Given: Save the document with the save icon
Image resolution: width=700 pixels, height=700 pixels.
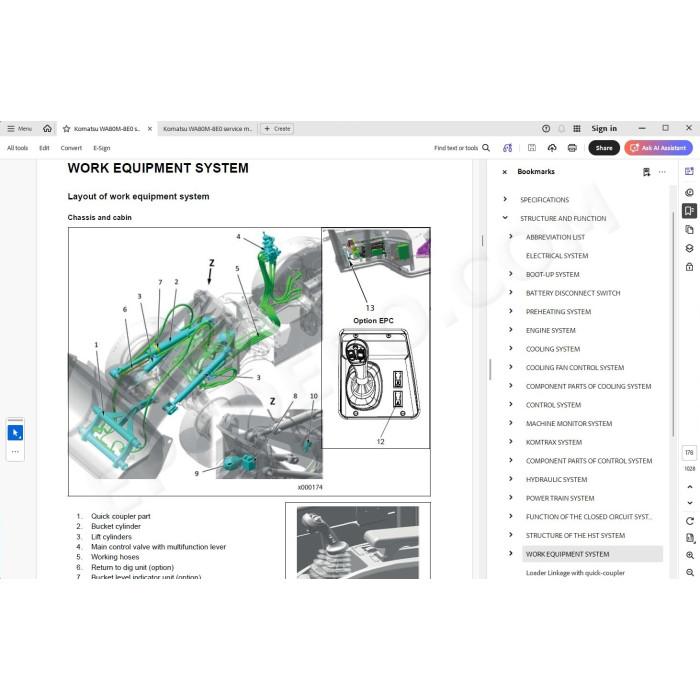Looking at the screenshot, I should (532, 148).
